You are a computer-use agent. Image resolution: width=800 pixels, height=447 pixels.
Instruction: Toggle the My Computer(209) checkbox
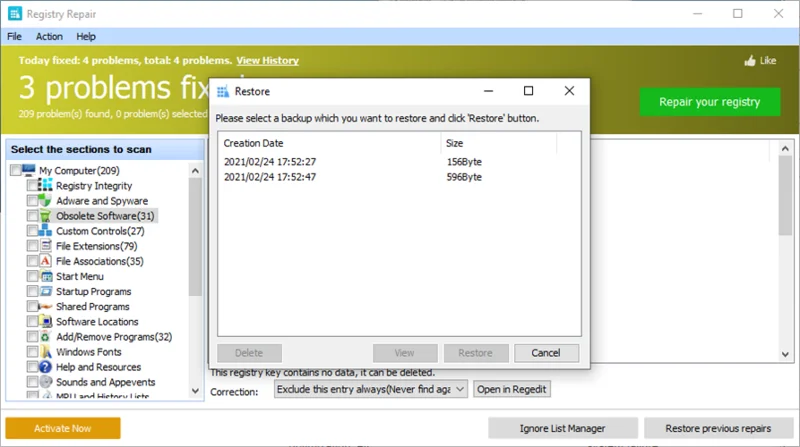16,170
